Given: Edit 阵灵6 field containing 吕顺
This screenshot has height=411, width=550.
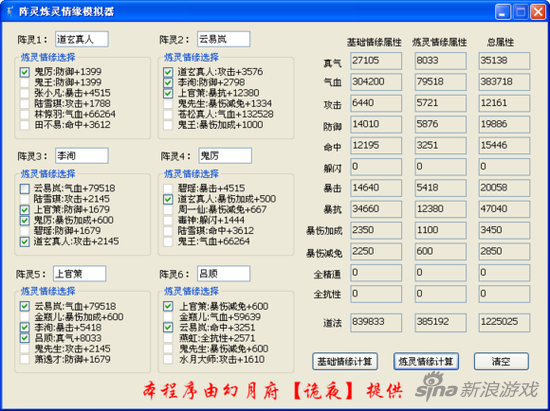Looking at the screenshot, I should click(223, 274).
